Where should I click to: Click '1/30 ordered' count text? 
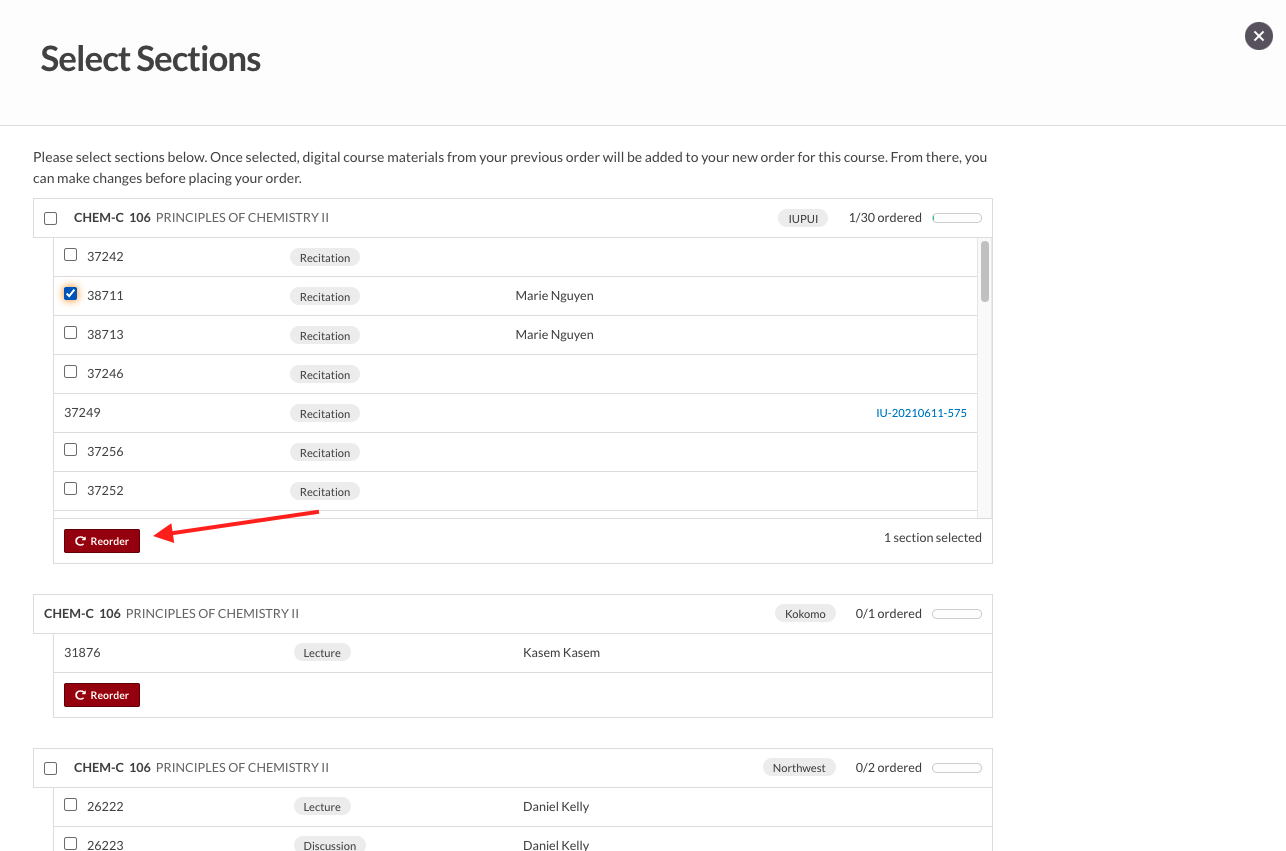click(x=885, y=217)
